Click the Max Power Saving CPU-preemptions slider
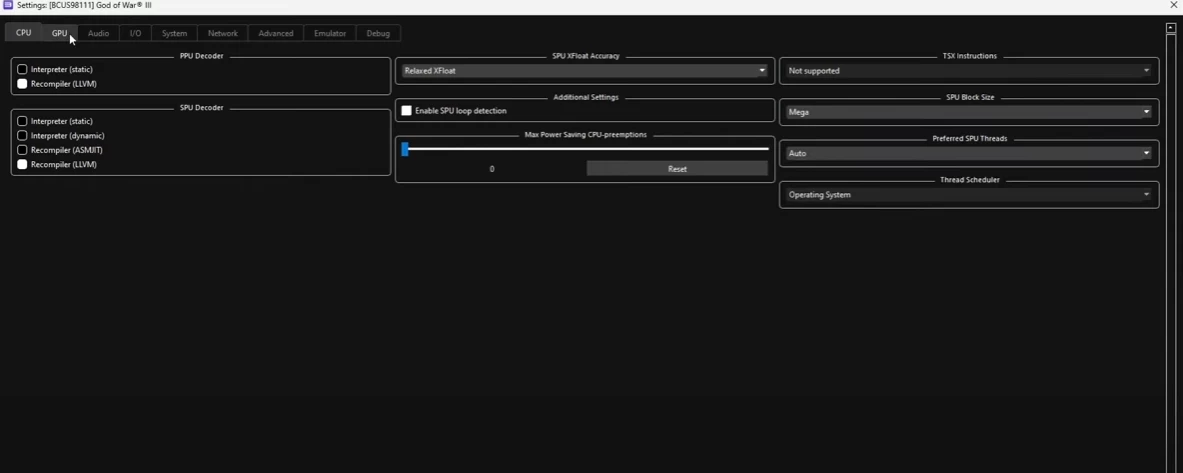Image resolution: width=1183 pixels, height=473 pixels. [x=585, y=149]
